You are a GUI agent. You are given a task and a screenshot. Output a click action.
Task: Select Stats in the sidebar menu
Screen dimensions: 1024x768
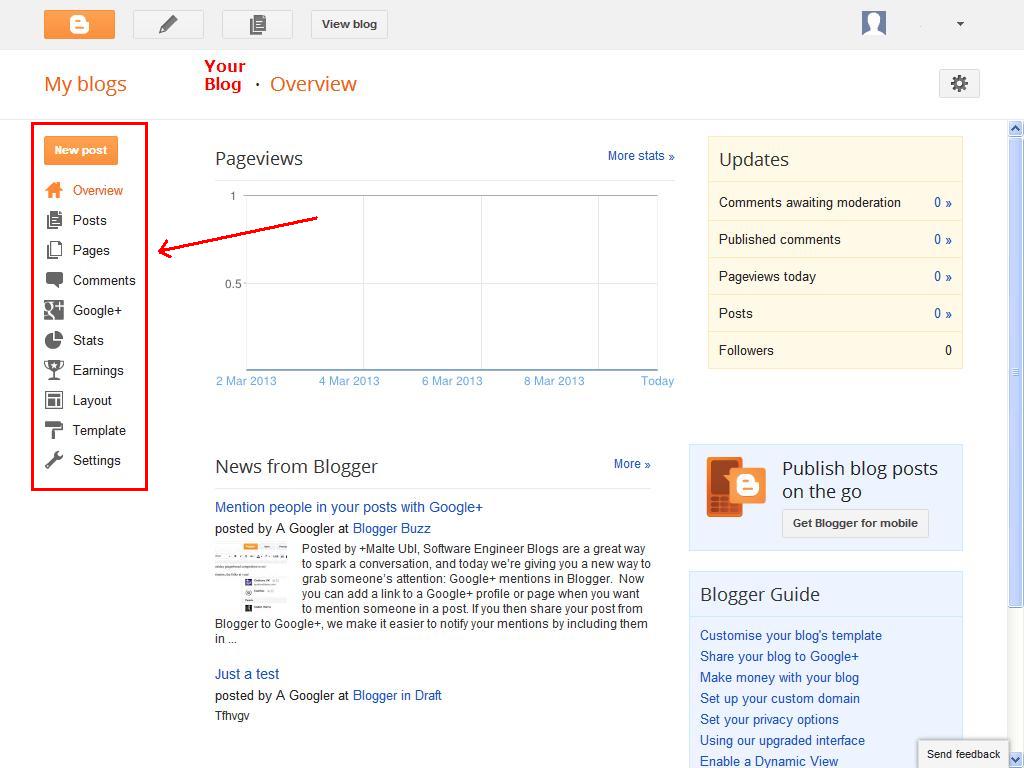click(88, 341)
